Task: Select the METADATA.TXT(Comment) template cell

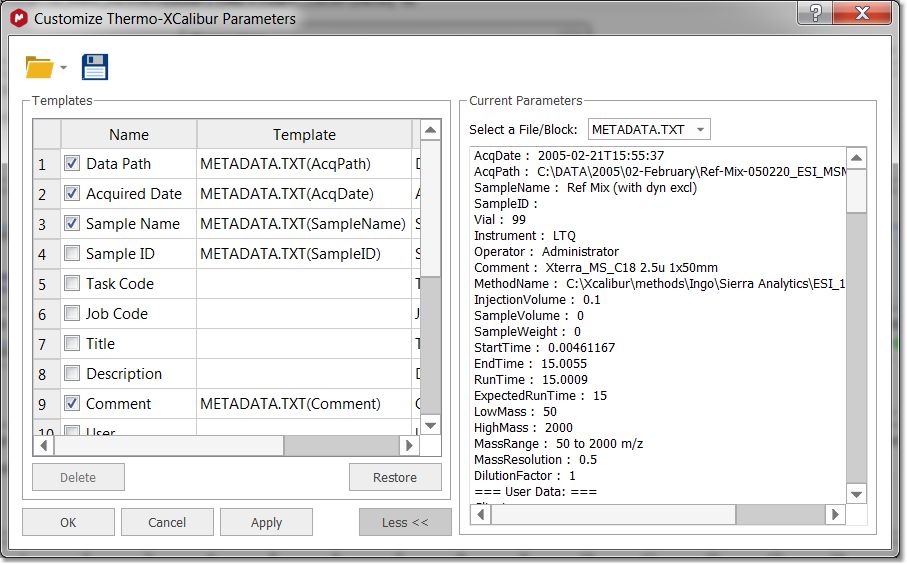Action: (x=304, y=403)
